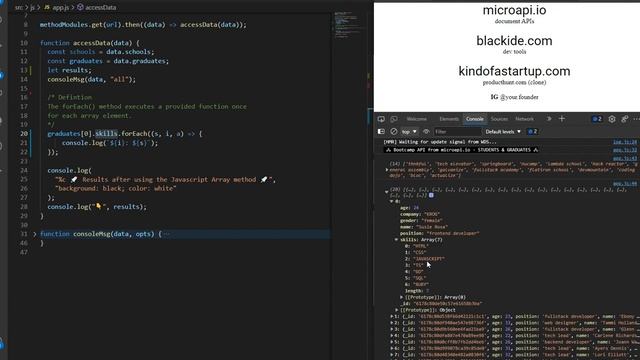Viewport: 640px width, 360px height.
Task: Open source link for Bootcamp API message
Action: (624, 150)
